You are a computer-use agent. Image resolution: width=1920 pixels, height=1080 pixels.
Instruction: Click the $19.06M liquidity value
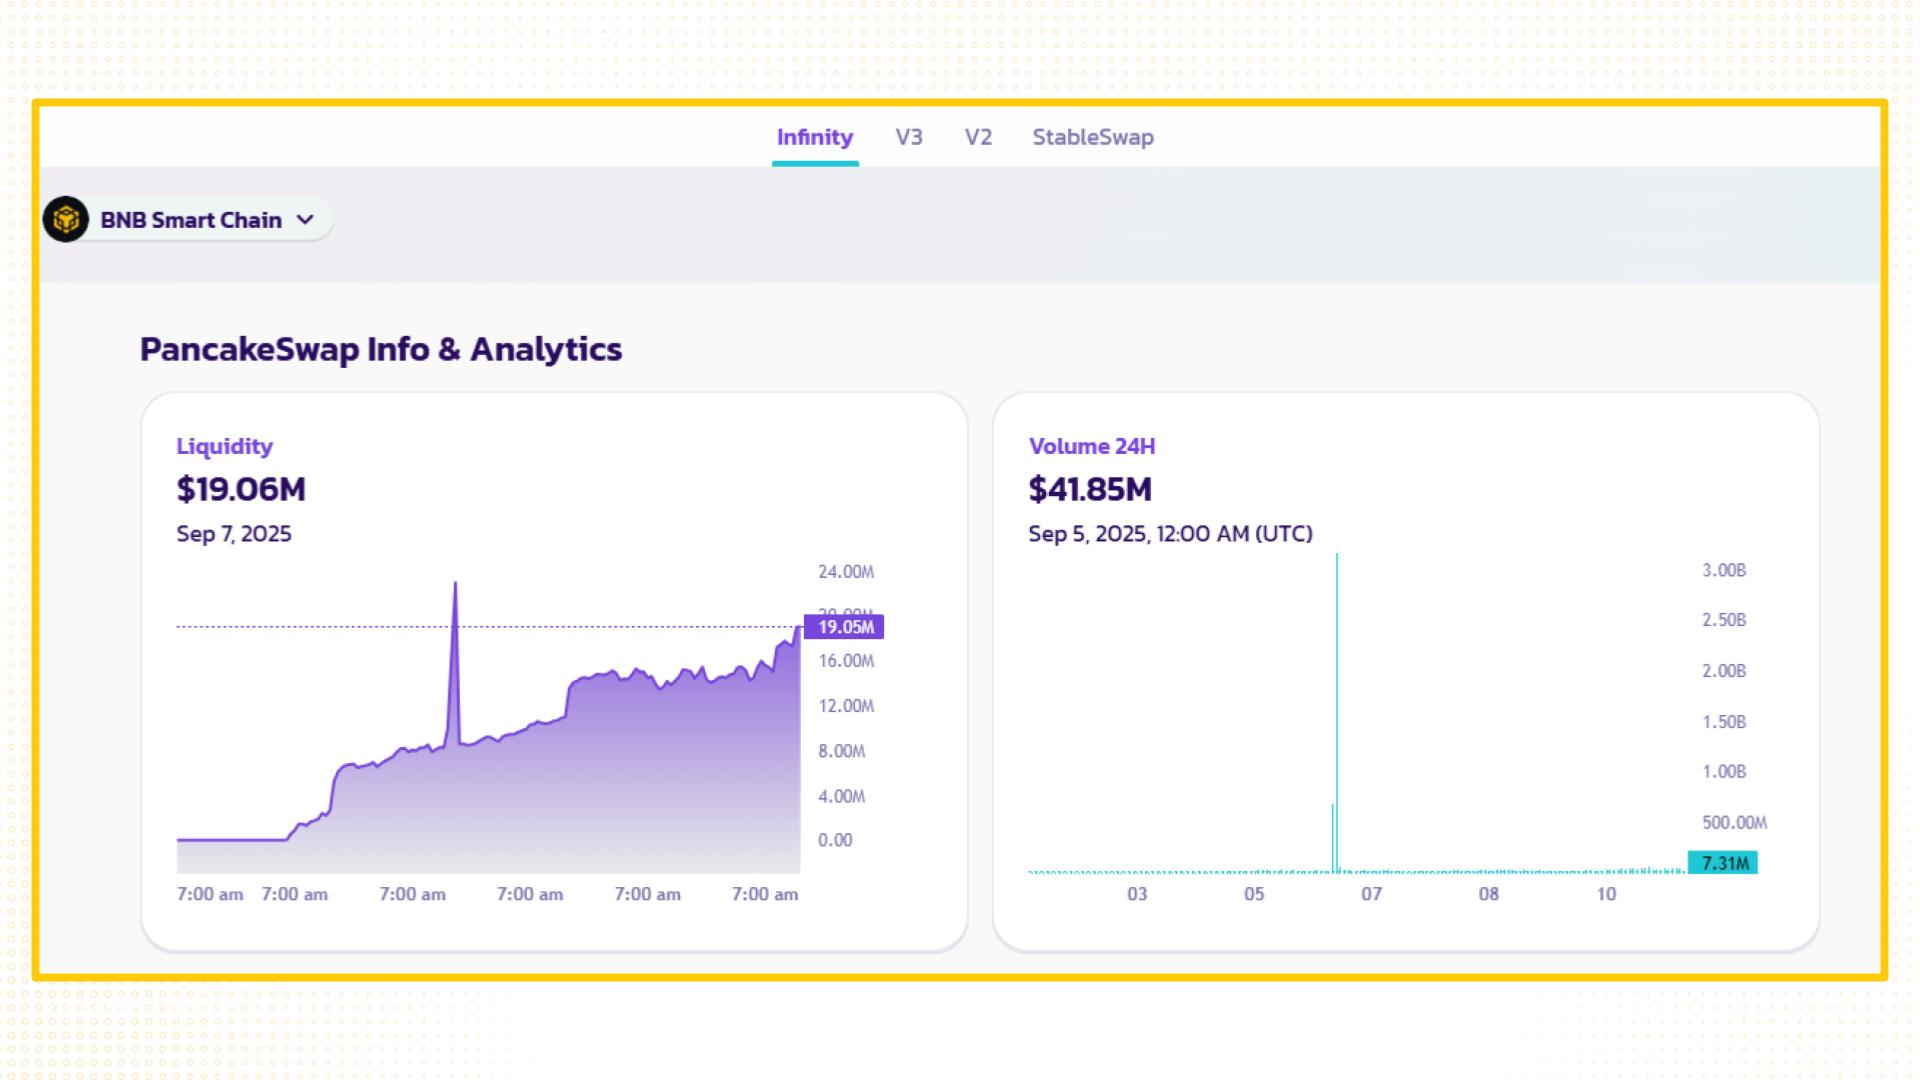tap(241, 489)
